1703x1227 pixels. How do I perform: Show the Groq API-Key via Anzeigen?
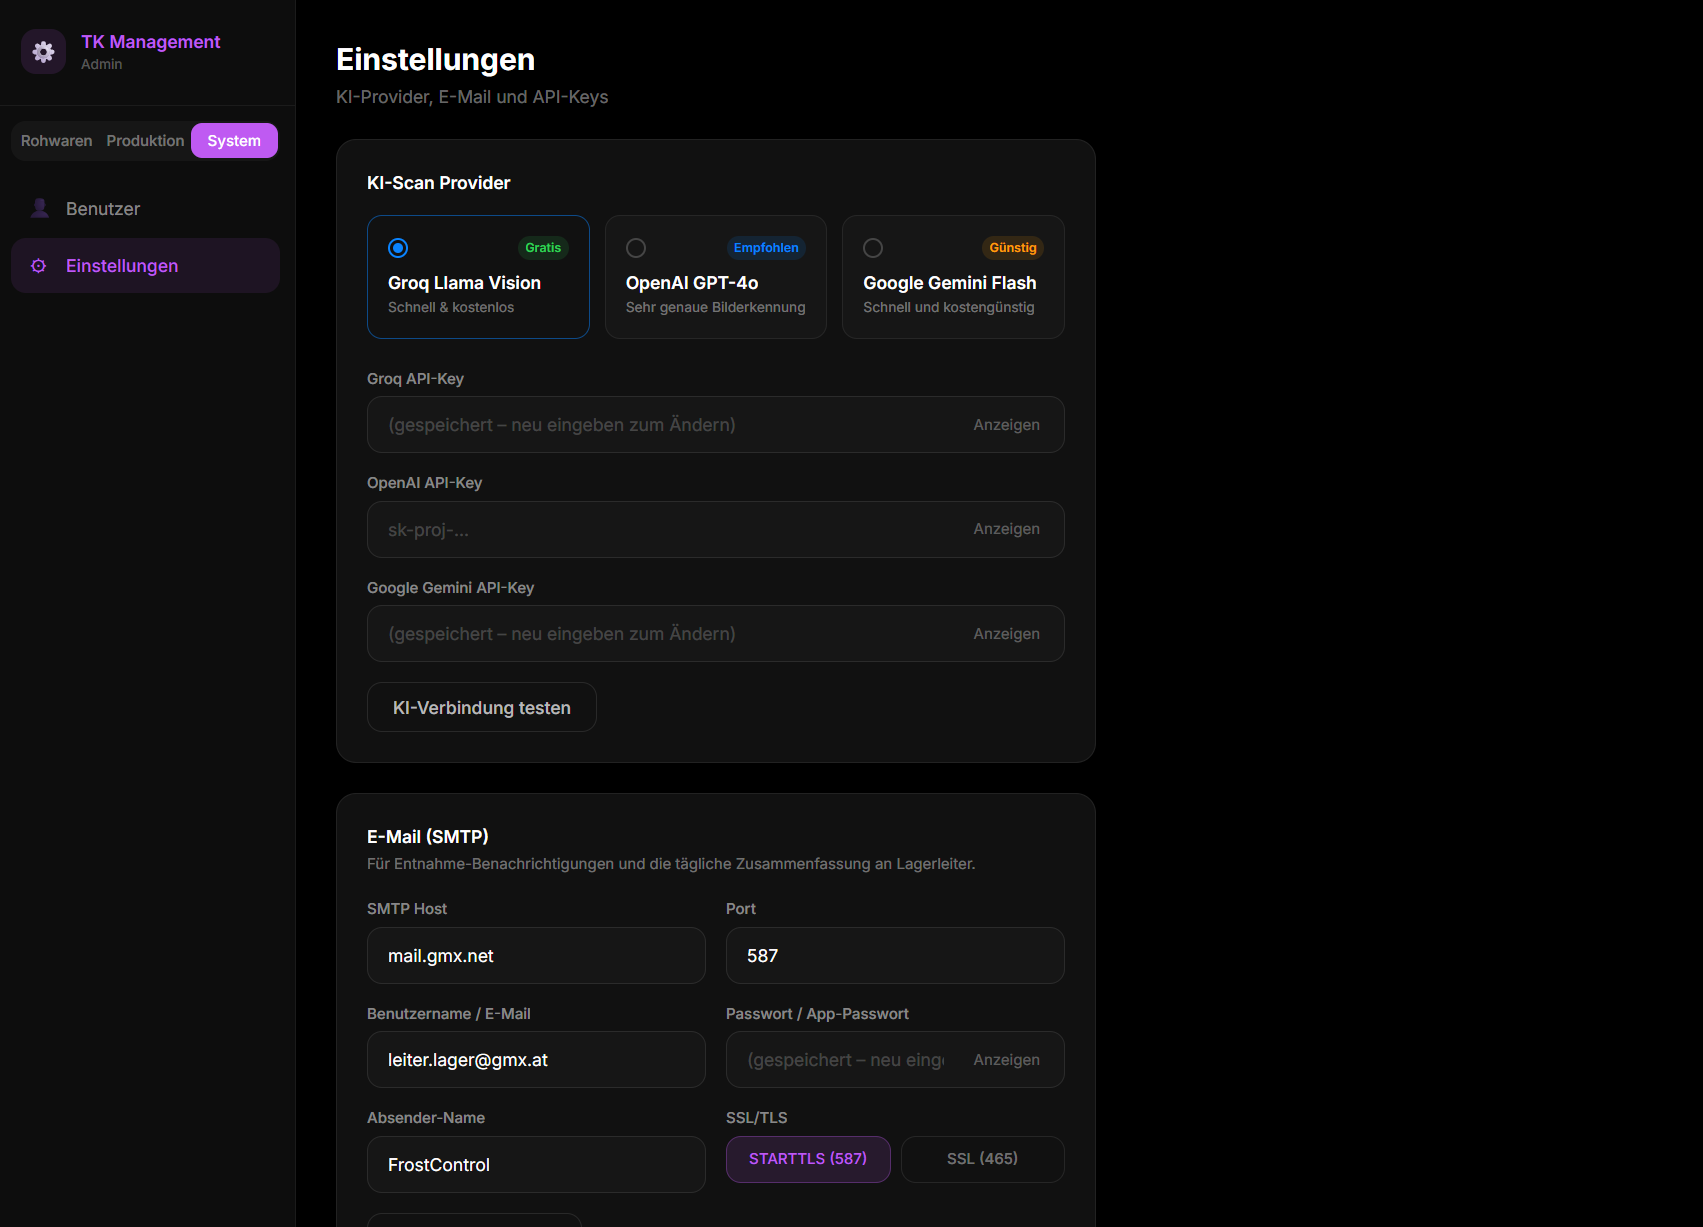tap(1007, 424)
